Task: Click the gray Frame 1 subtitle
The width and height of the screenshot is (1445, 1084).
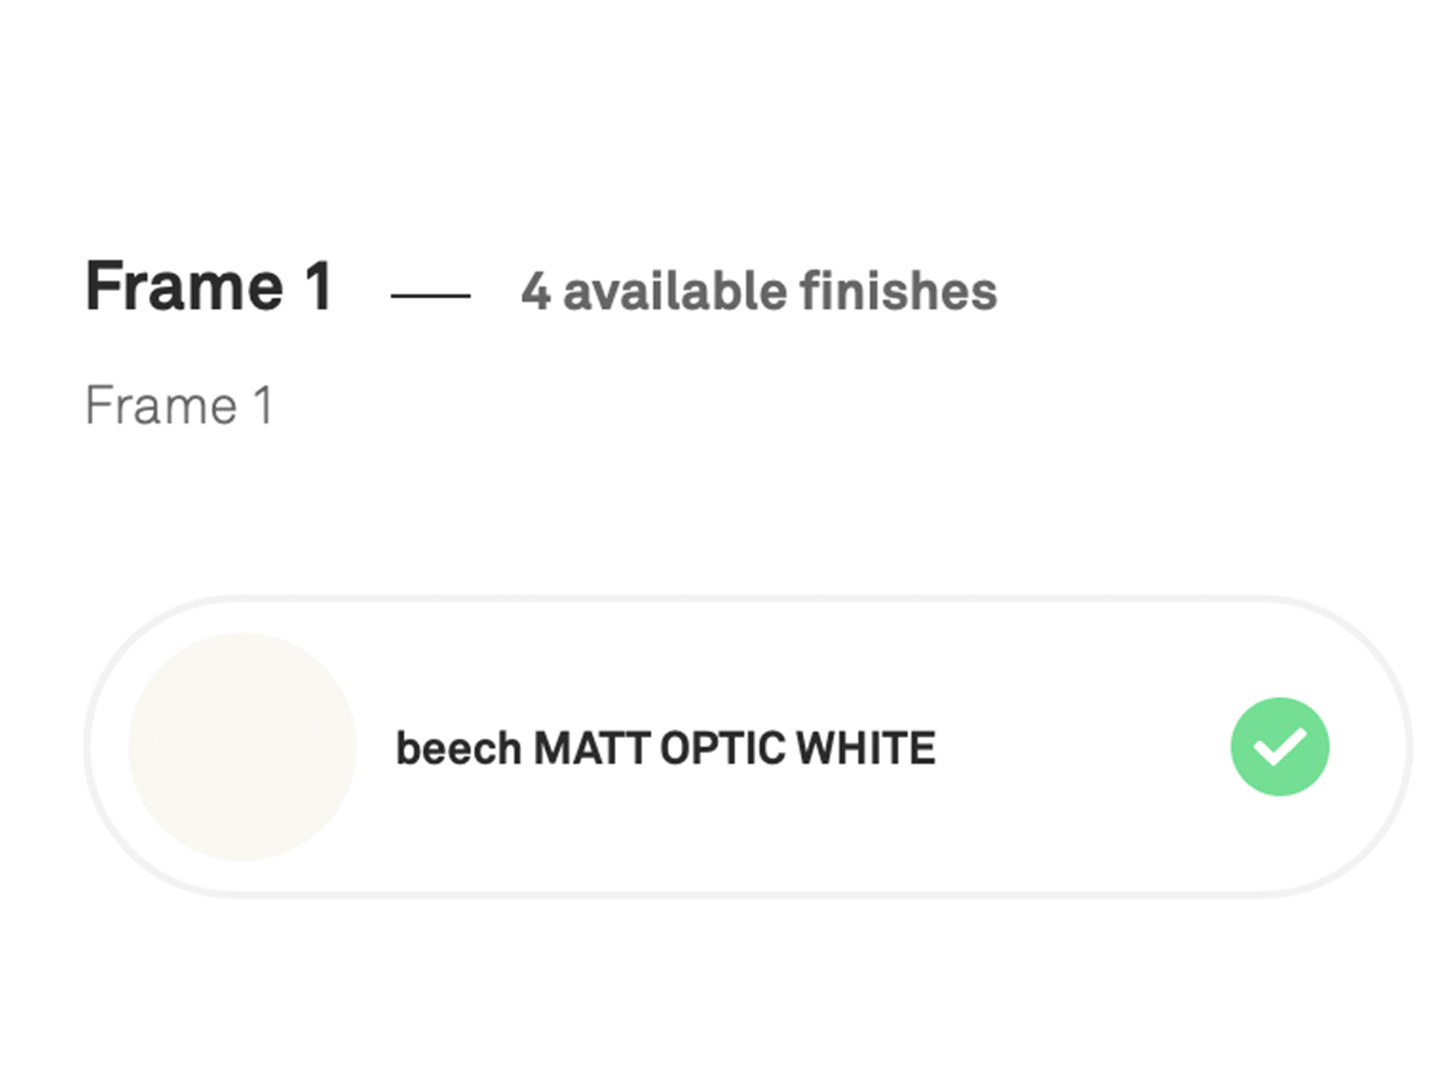Action: [179, 406]
